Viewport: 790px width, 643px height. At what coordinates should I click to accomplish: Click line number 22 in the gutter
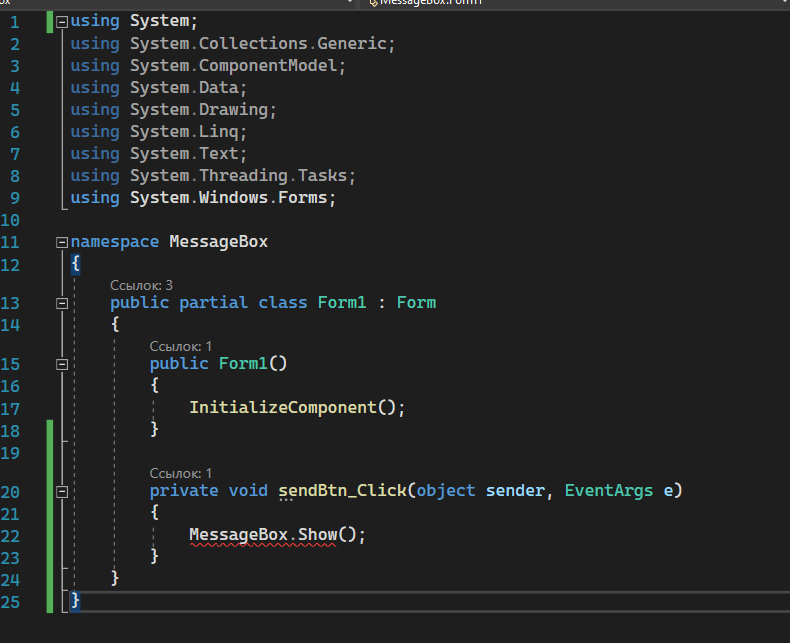pos(11,535)
